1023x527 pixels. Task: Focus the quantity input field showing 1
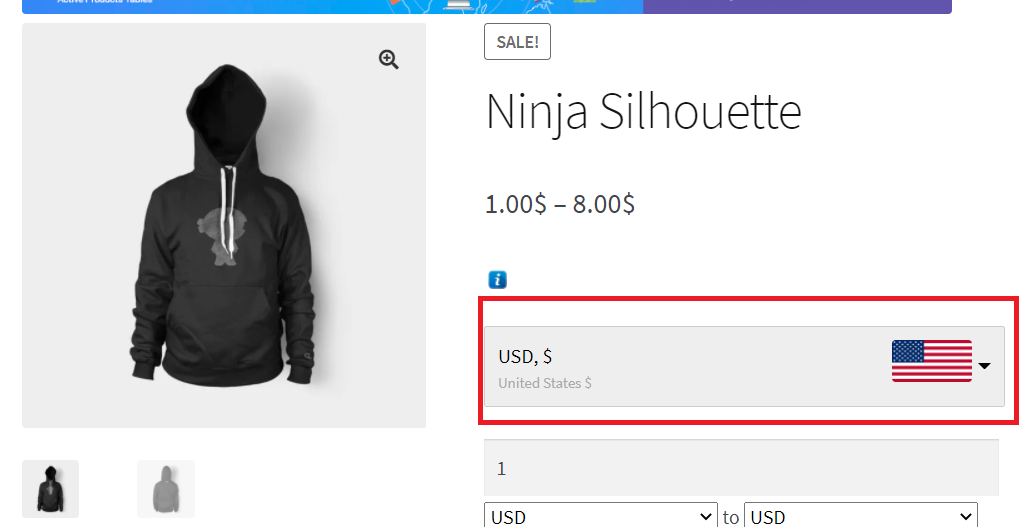point(740,468)
